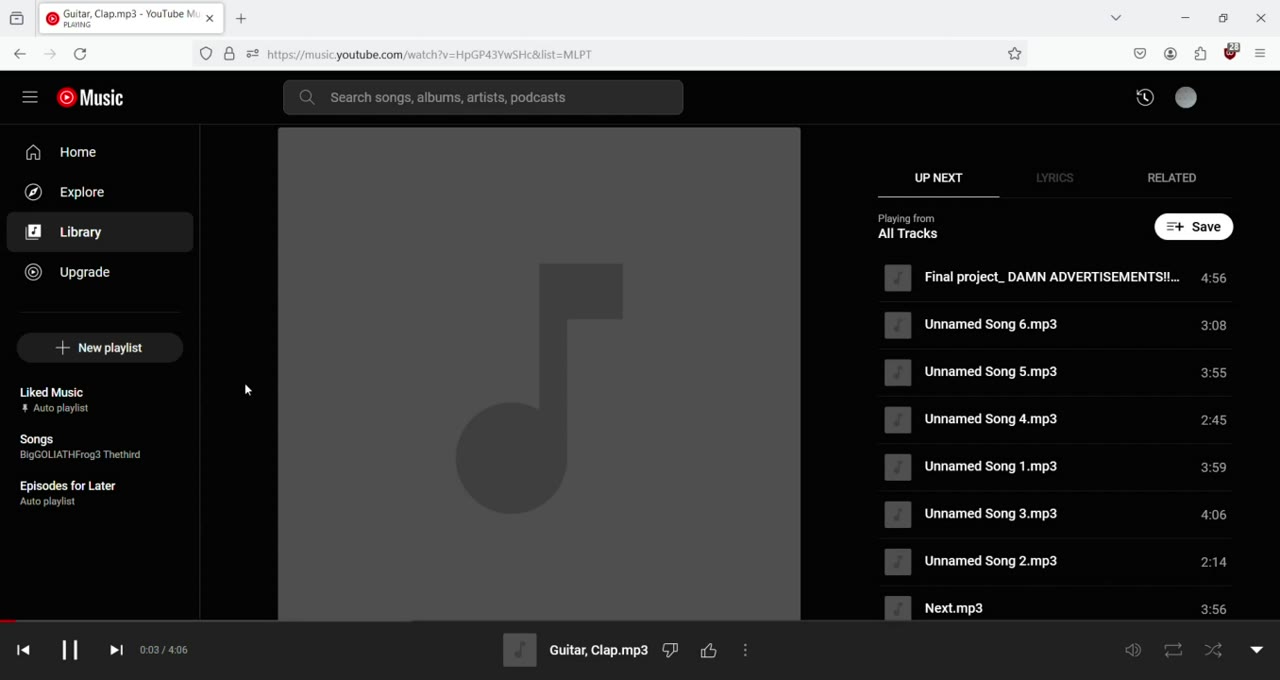Create a New playlist
This screenshot has height=680, width=1280.
click(x=100, y=348)
